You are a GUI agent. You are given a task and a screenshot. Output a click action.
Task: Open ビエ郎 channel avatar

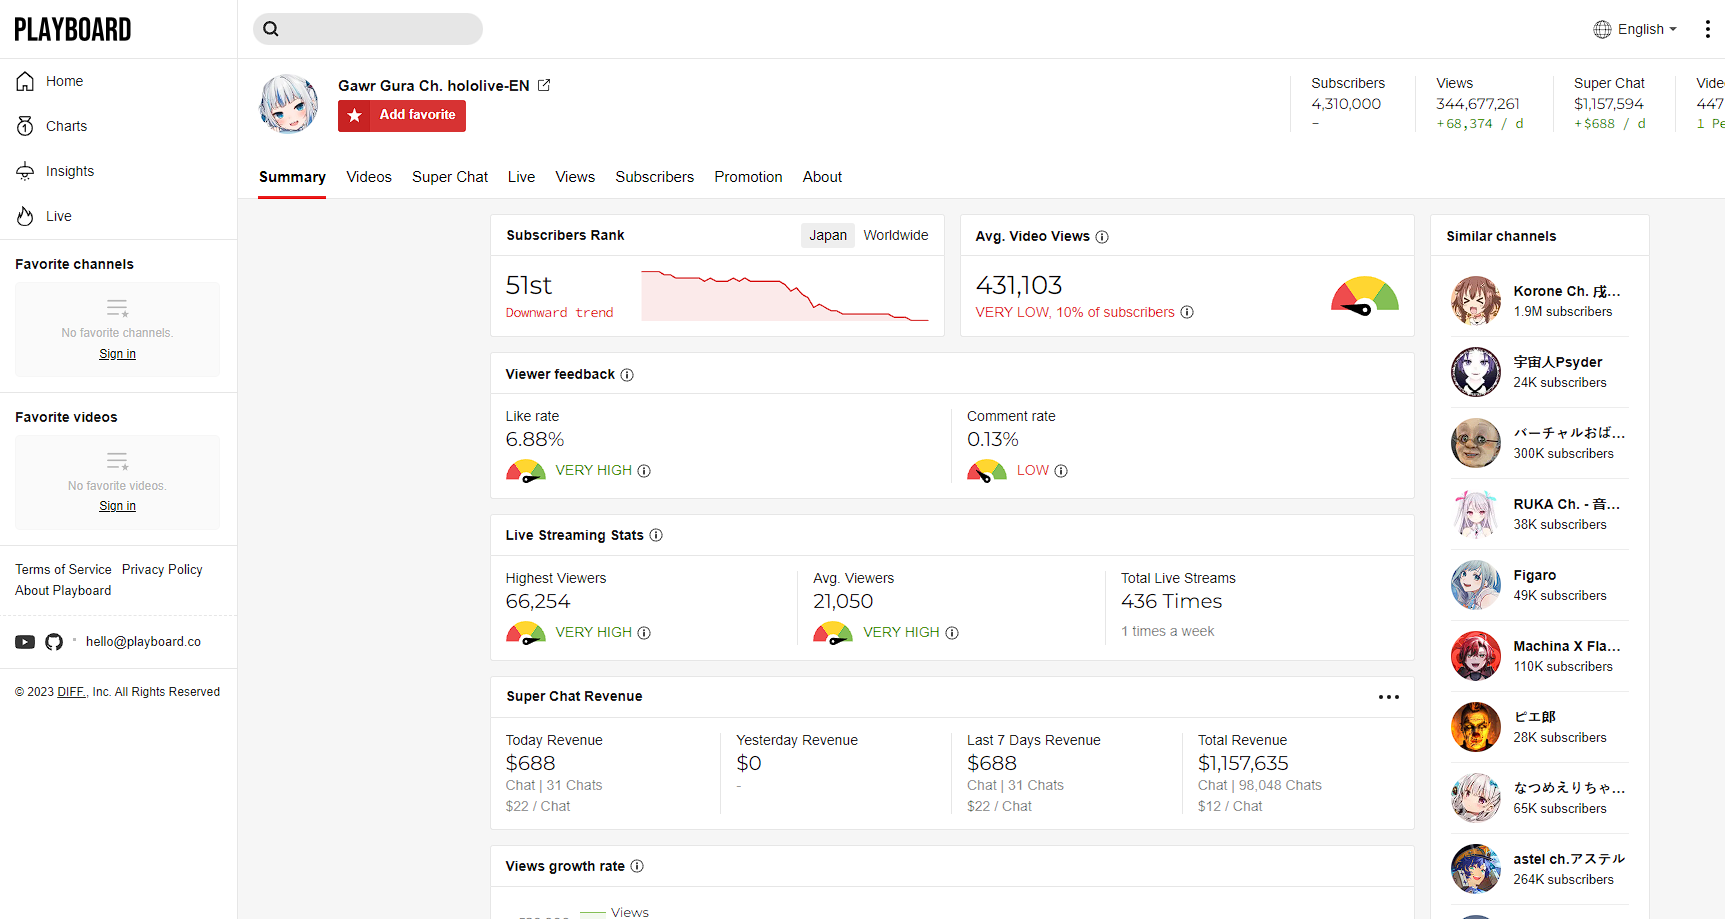(1476, 727)
